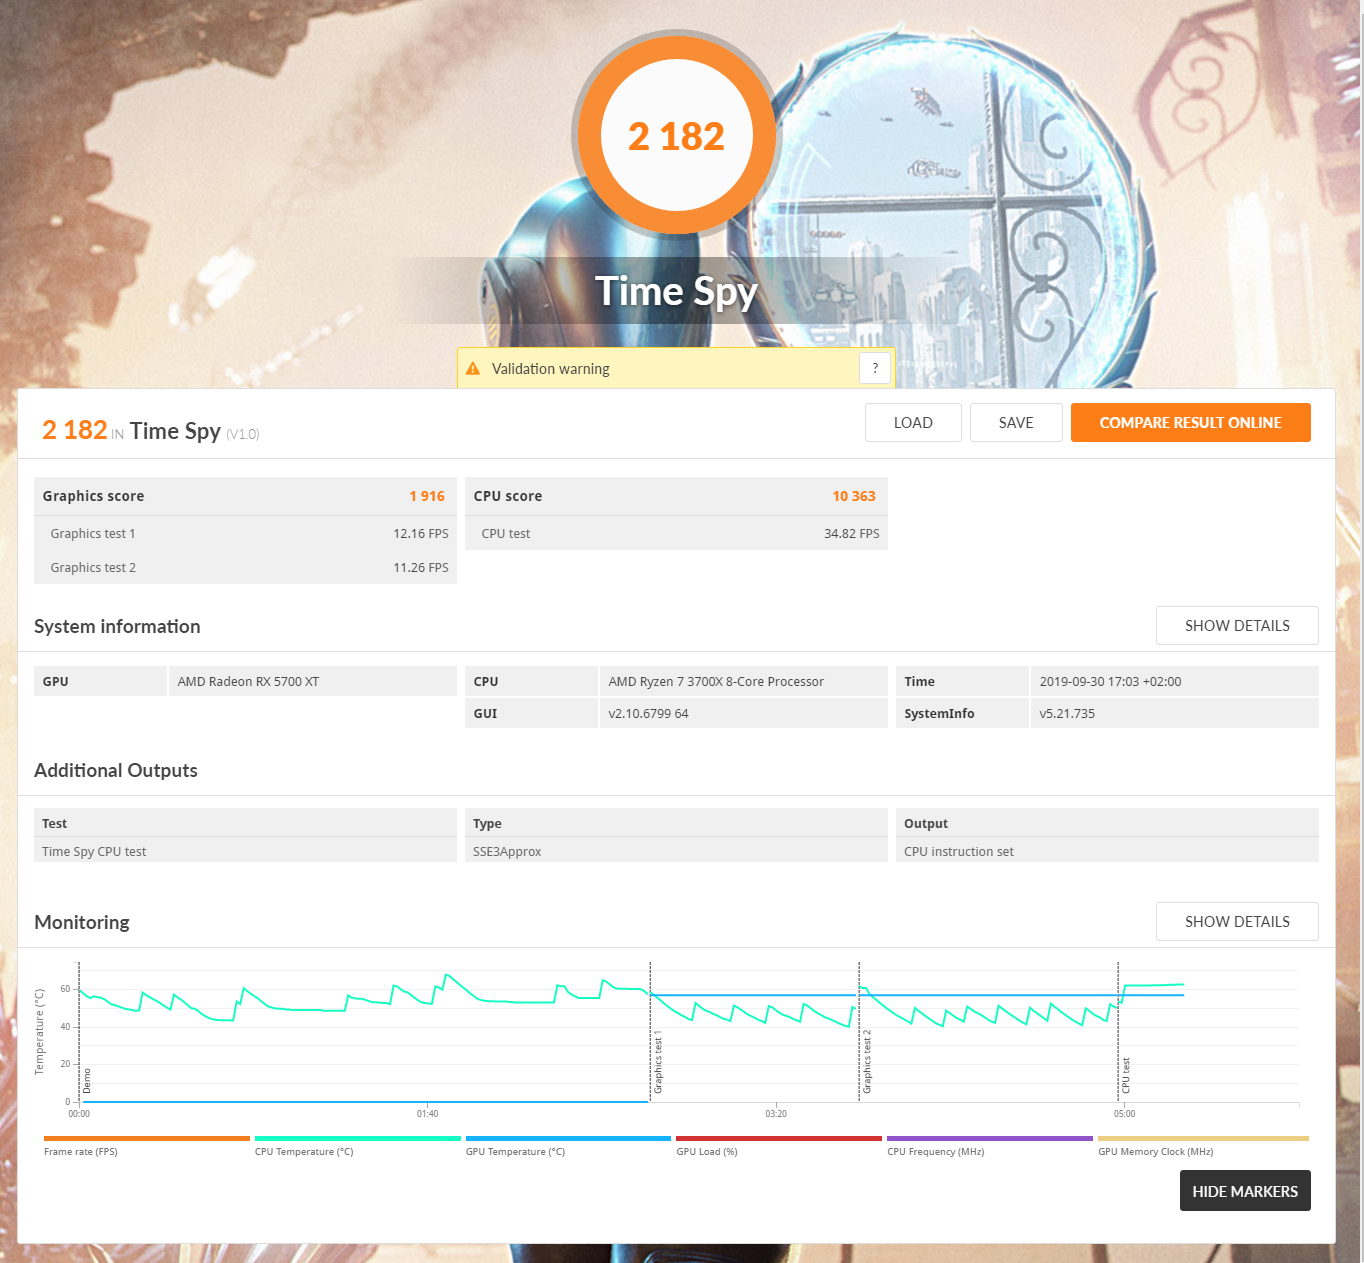Click the Graphics score value 1 916
This screenshot has height=1263, width=1364.
click(427, 496)
